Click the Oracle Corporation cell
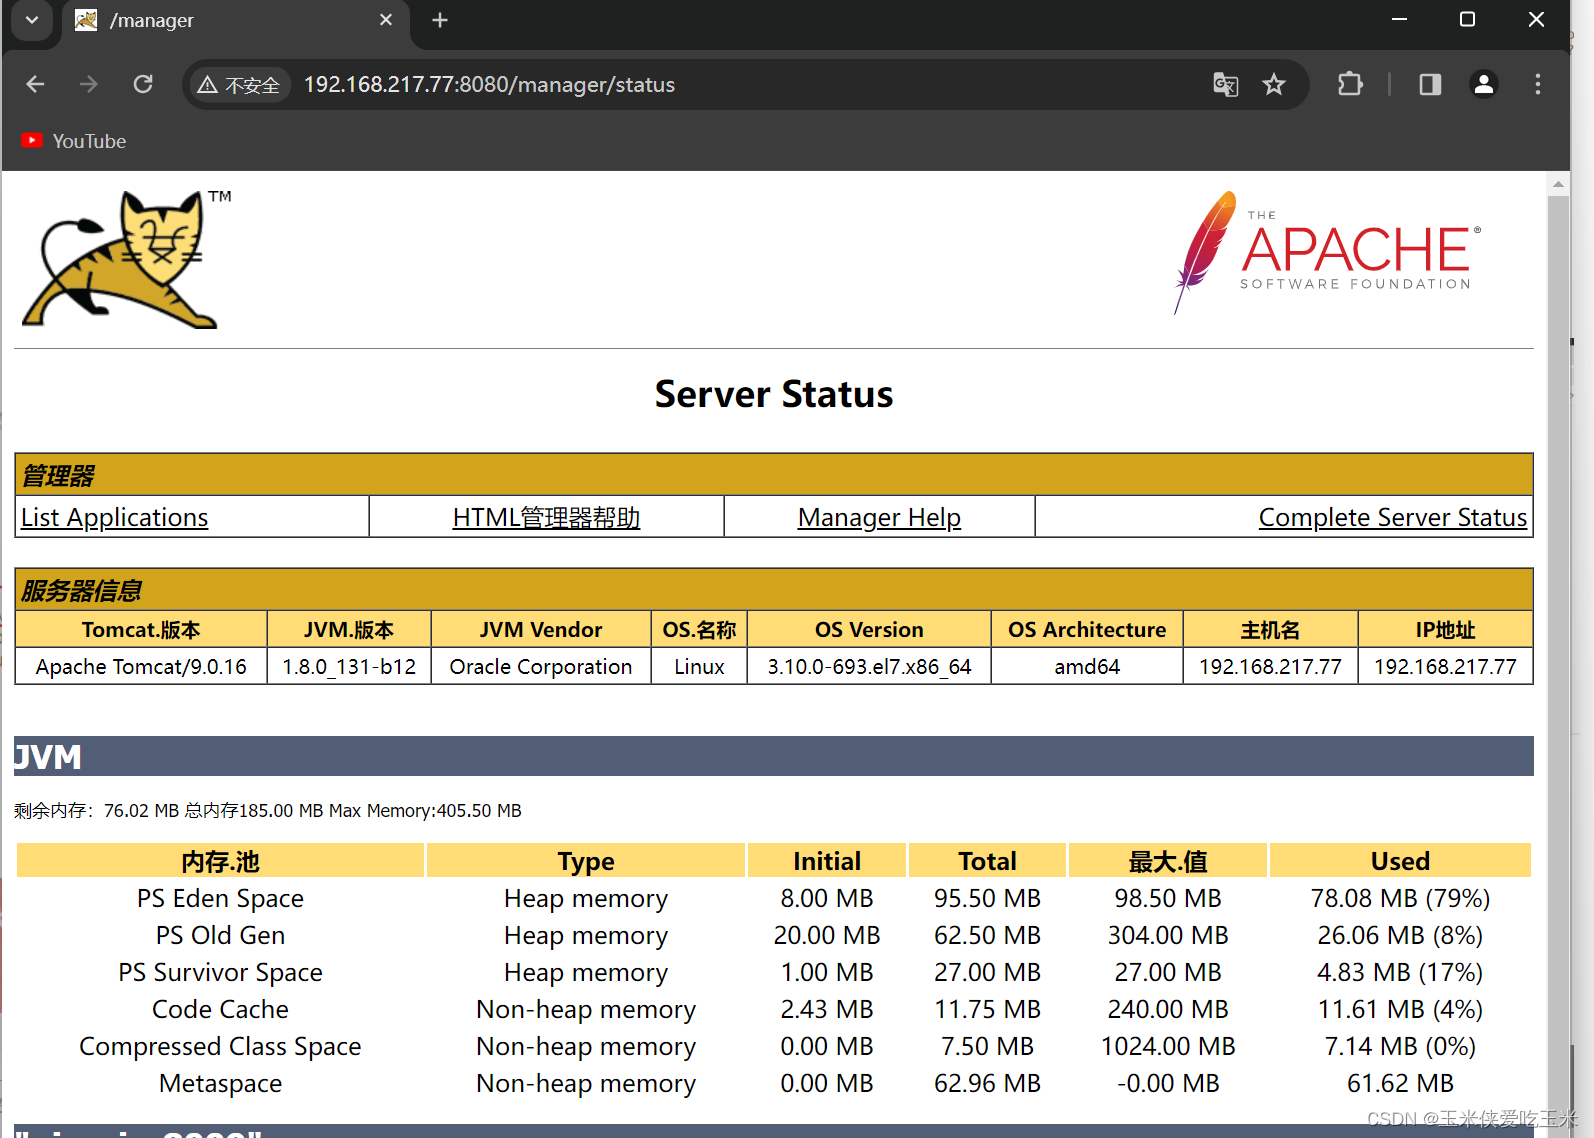The width and height of the screenshot is (1594, 1138). [x=541, y=667]
